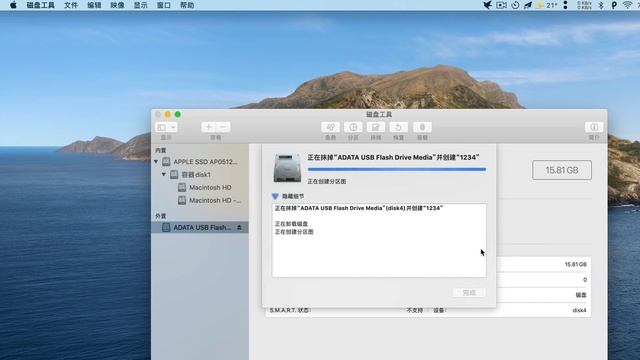The height and width of the screenshot is (360, 640).
Task: Collapse the 容器 disk1 container
Action: [164, 175]
